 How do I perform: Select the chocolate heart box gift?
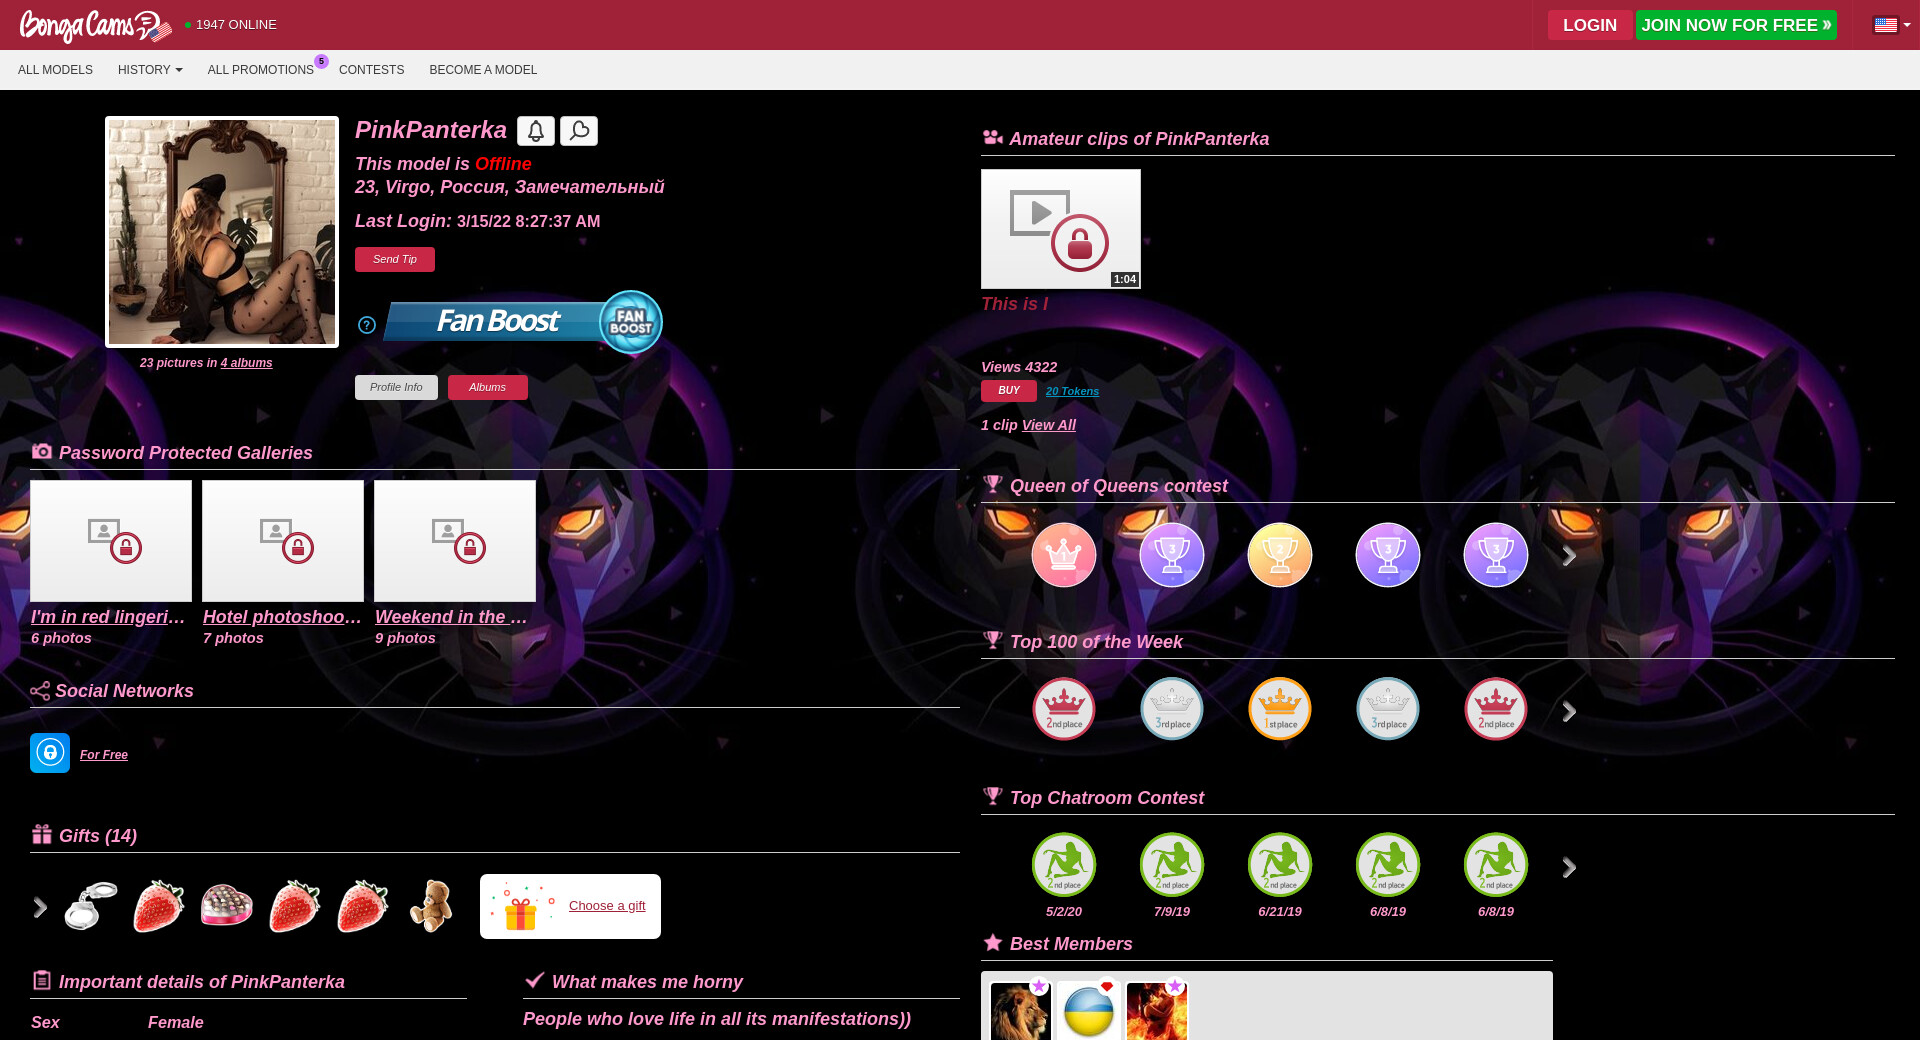227,906
